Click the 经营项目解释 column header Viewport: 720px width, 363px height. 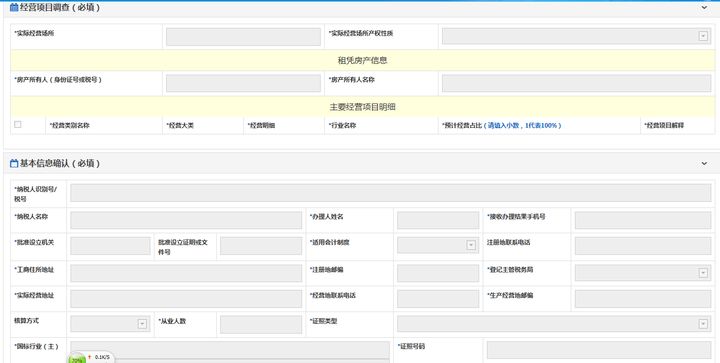[664, 125]
